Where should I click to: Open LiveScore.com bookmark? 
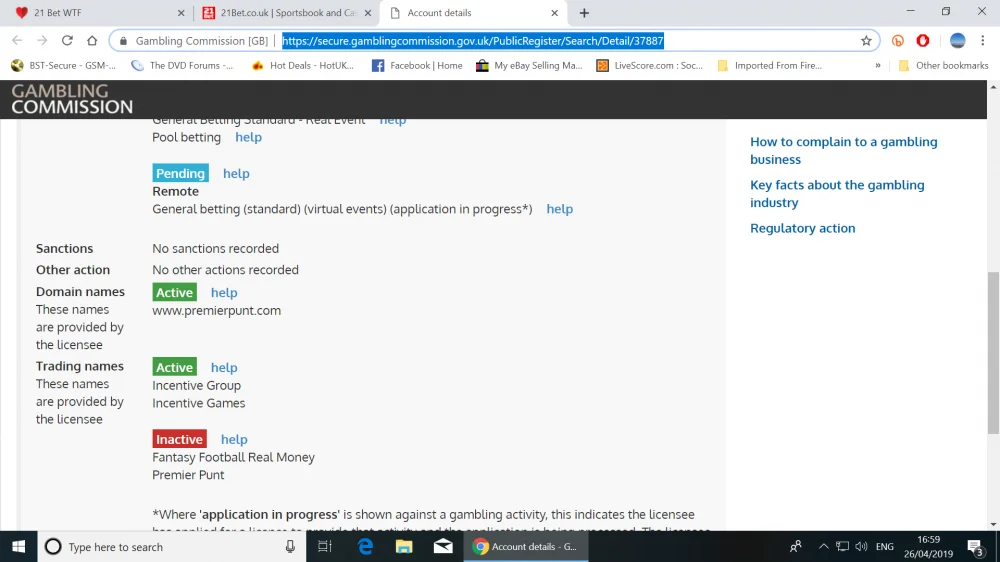pyautogui.click(x=649, y=65)
